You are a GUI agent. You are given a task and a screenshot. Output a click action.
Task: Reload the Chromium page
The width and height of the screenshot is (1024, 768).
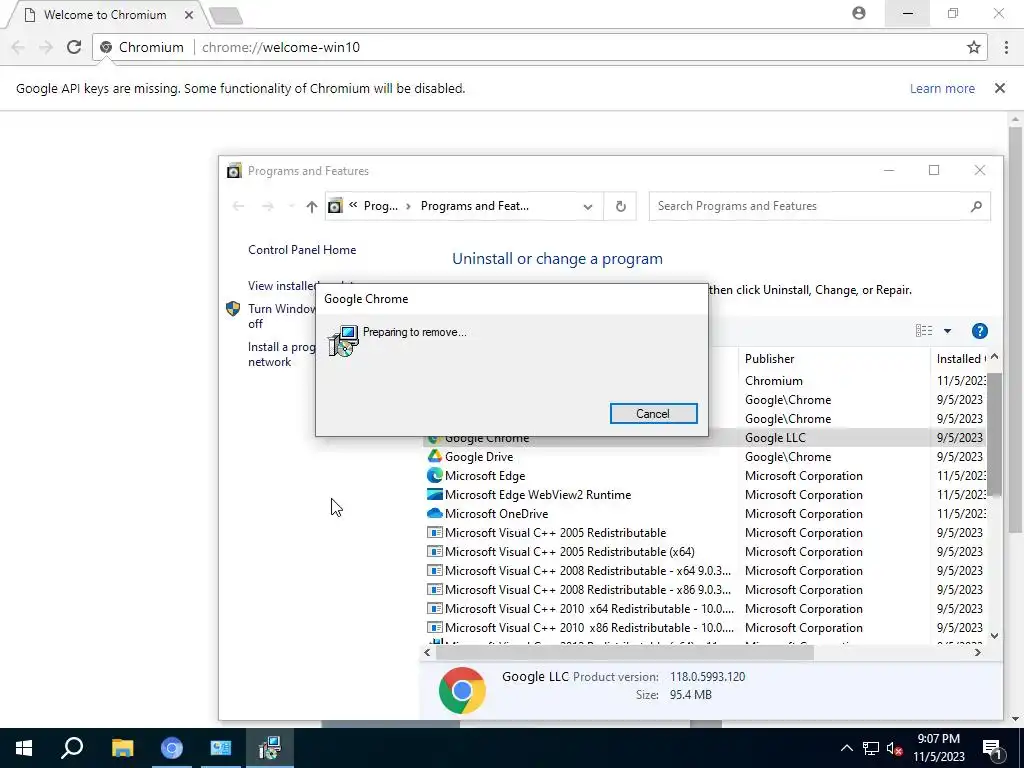(74, 47)
